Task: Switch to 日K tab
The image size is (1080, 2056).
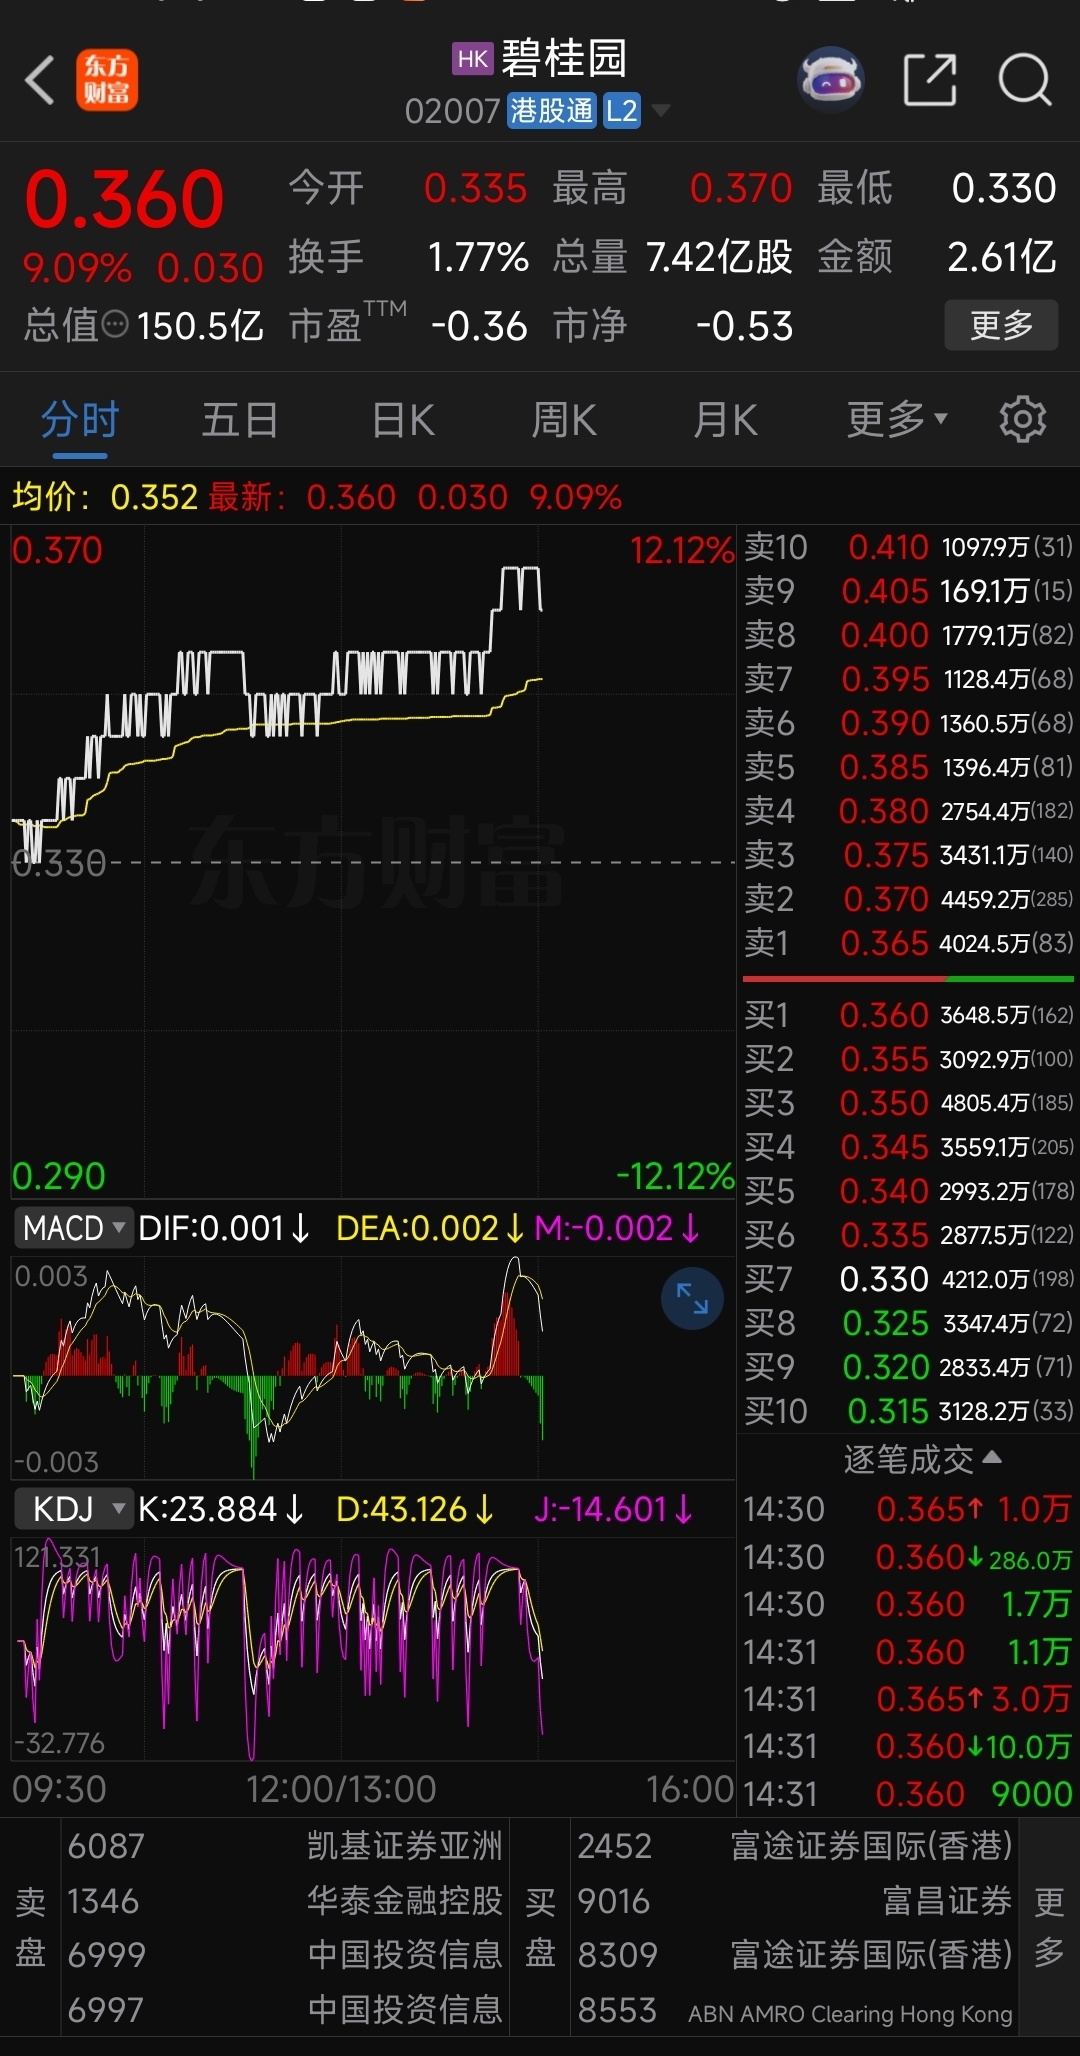Action: [x=403, y=419]
